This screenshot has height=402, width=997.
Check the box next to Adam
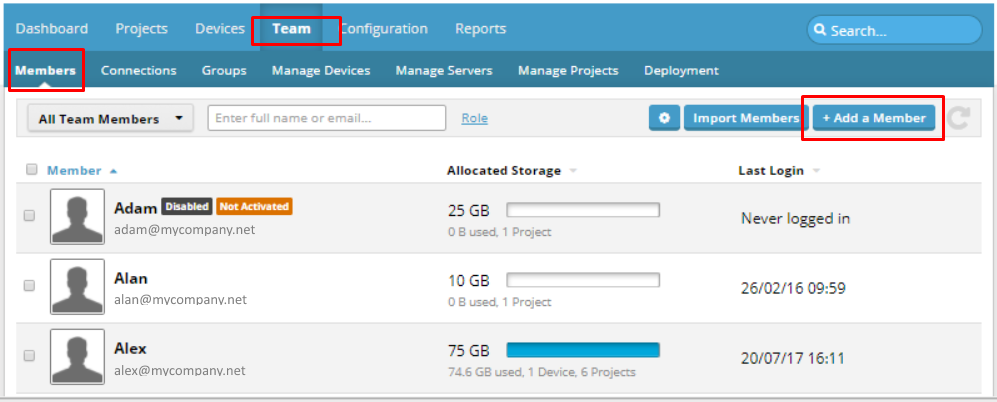pyautogui.click(x=29, y=216)
